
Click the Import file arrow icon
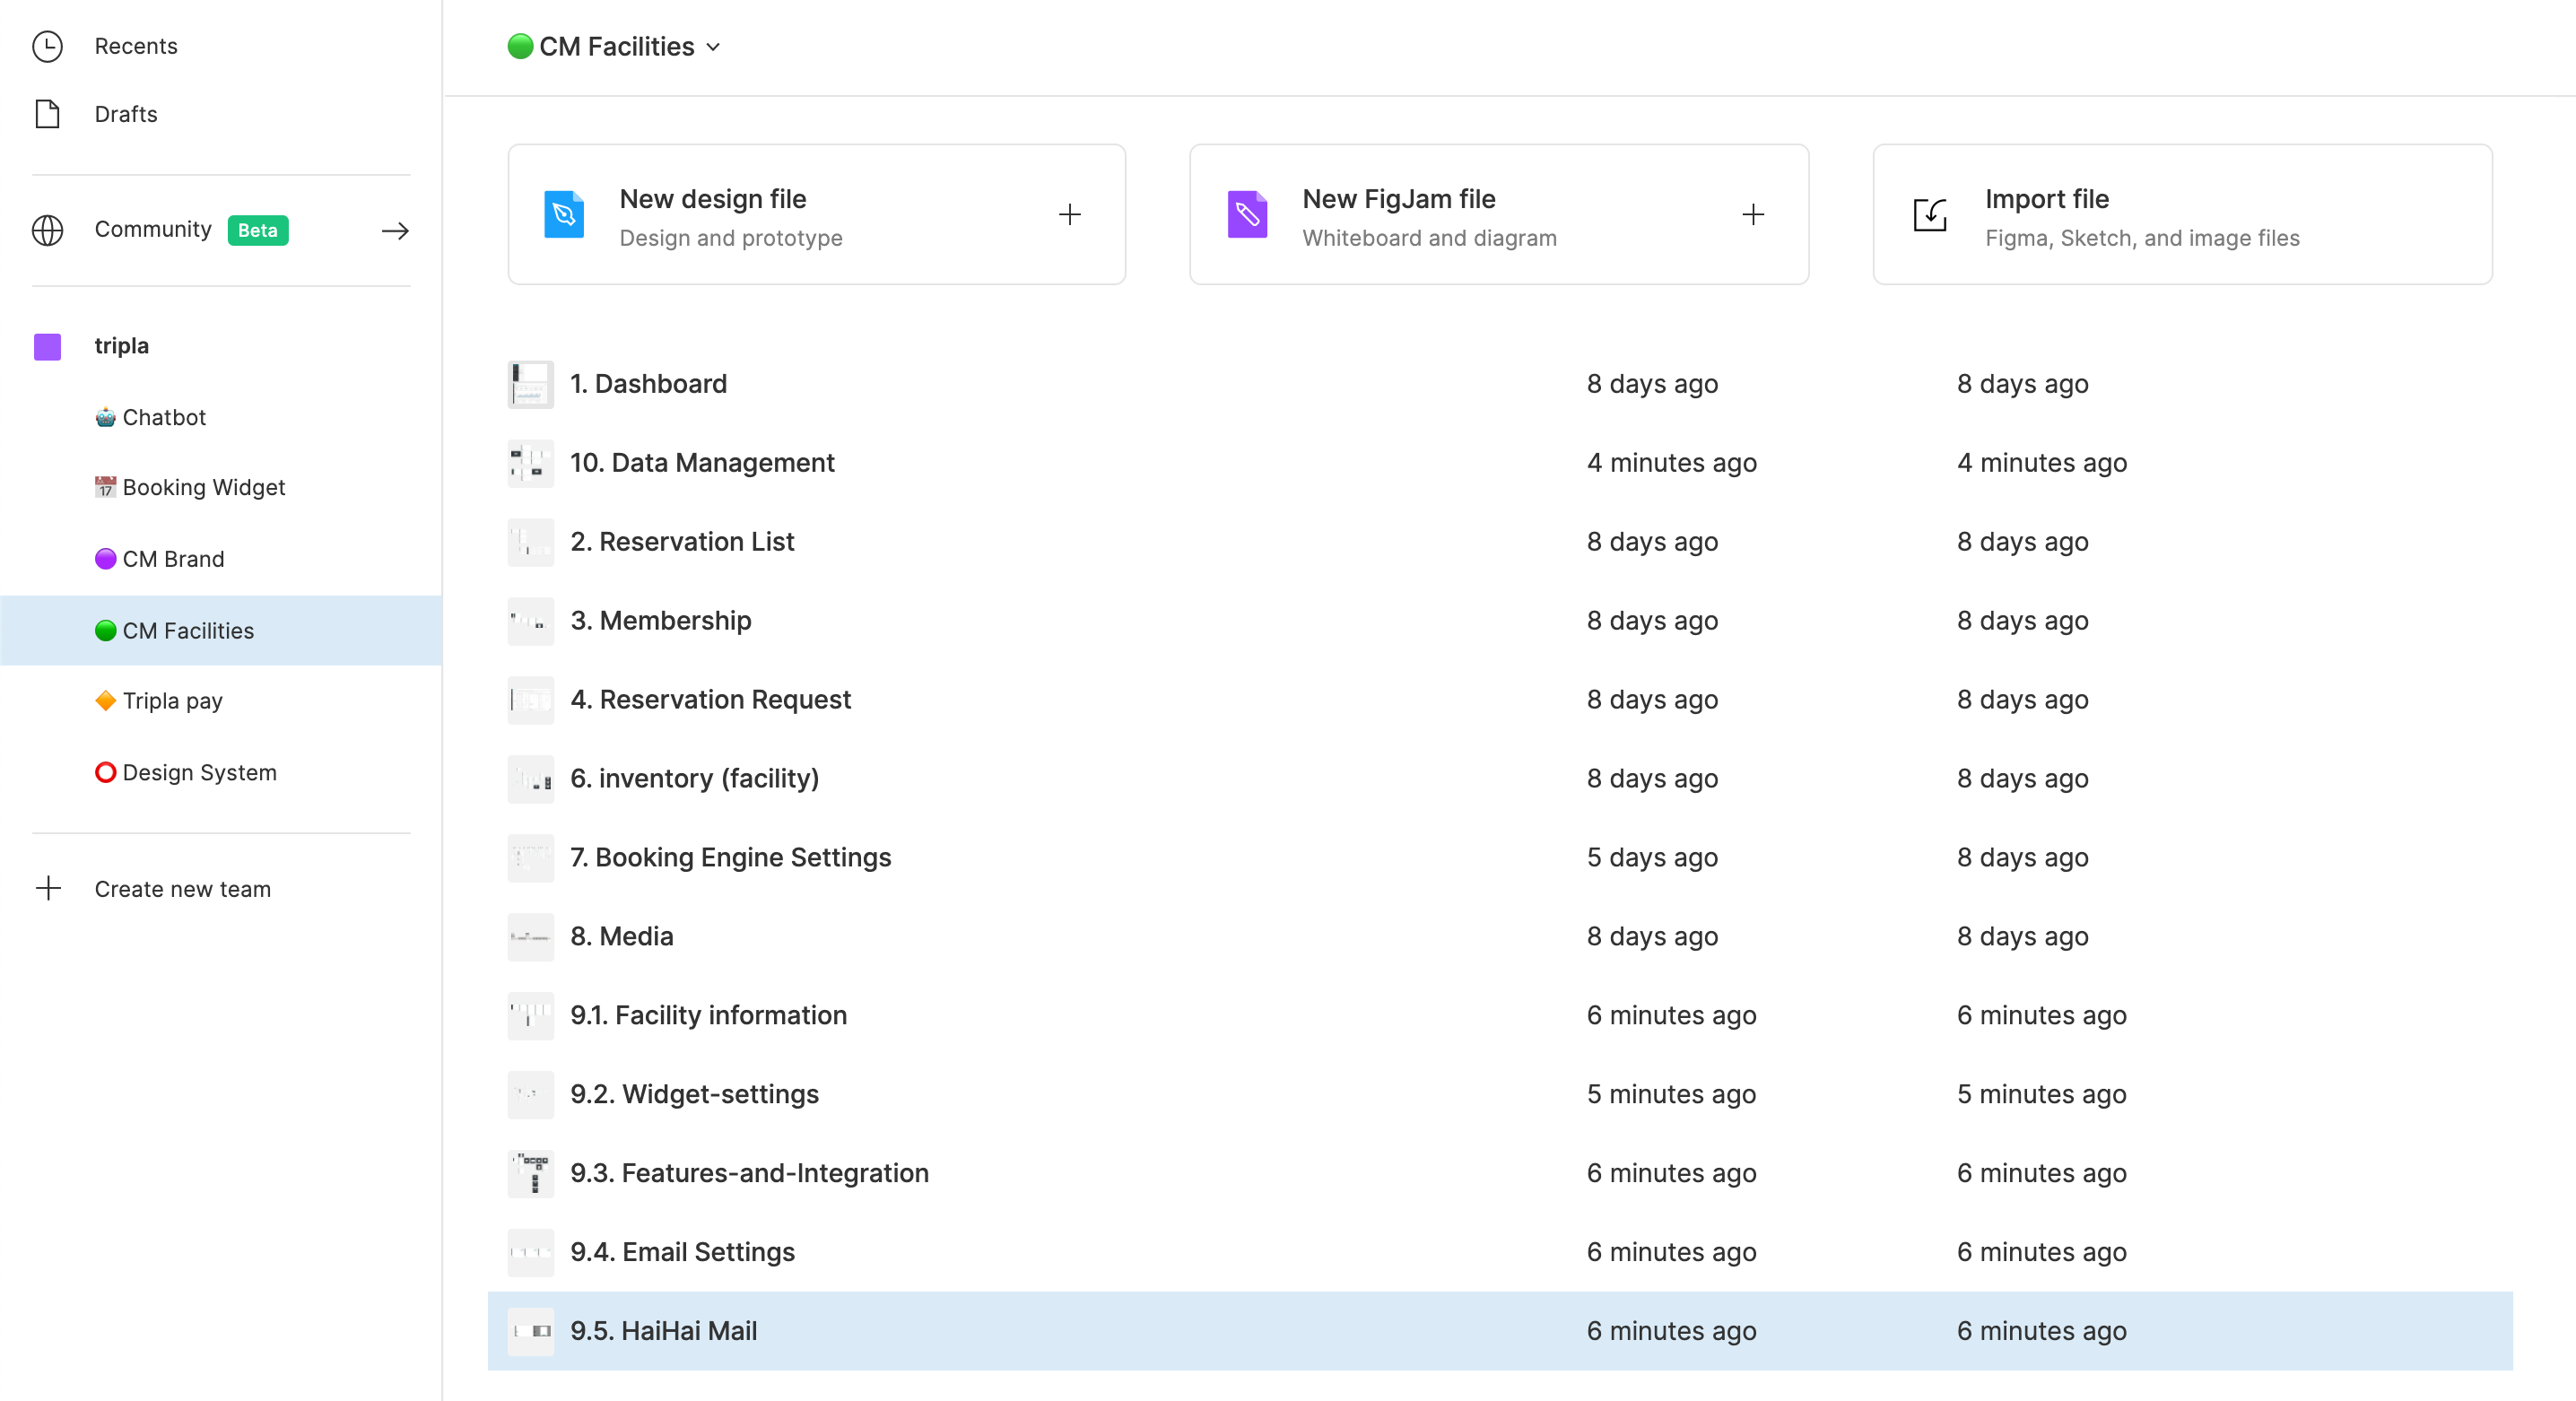[x=1929, y=214]
